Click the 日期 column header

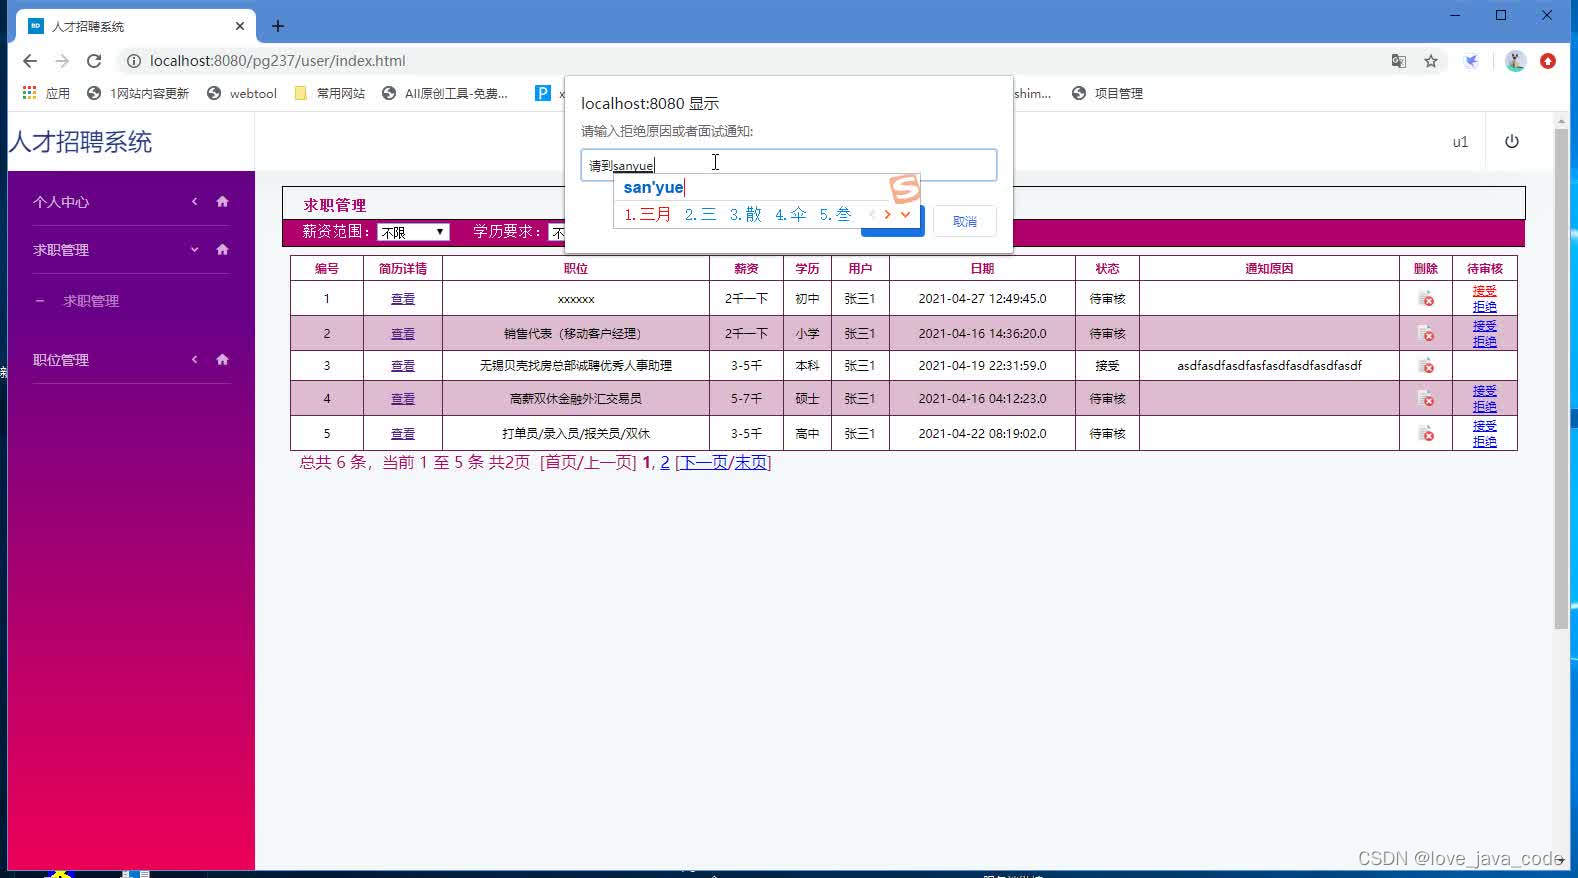[x=982, y=268]
